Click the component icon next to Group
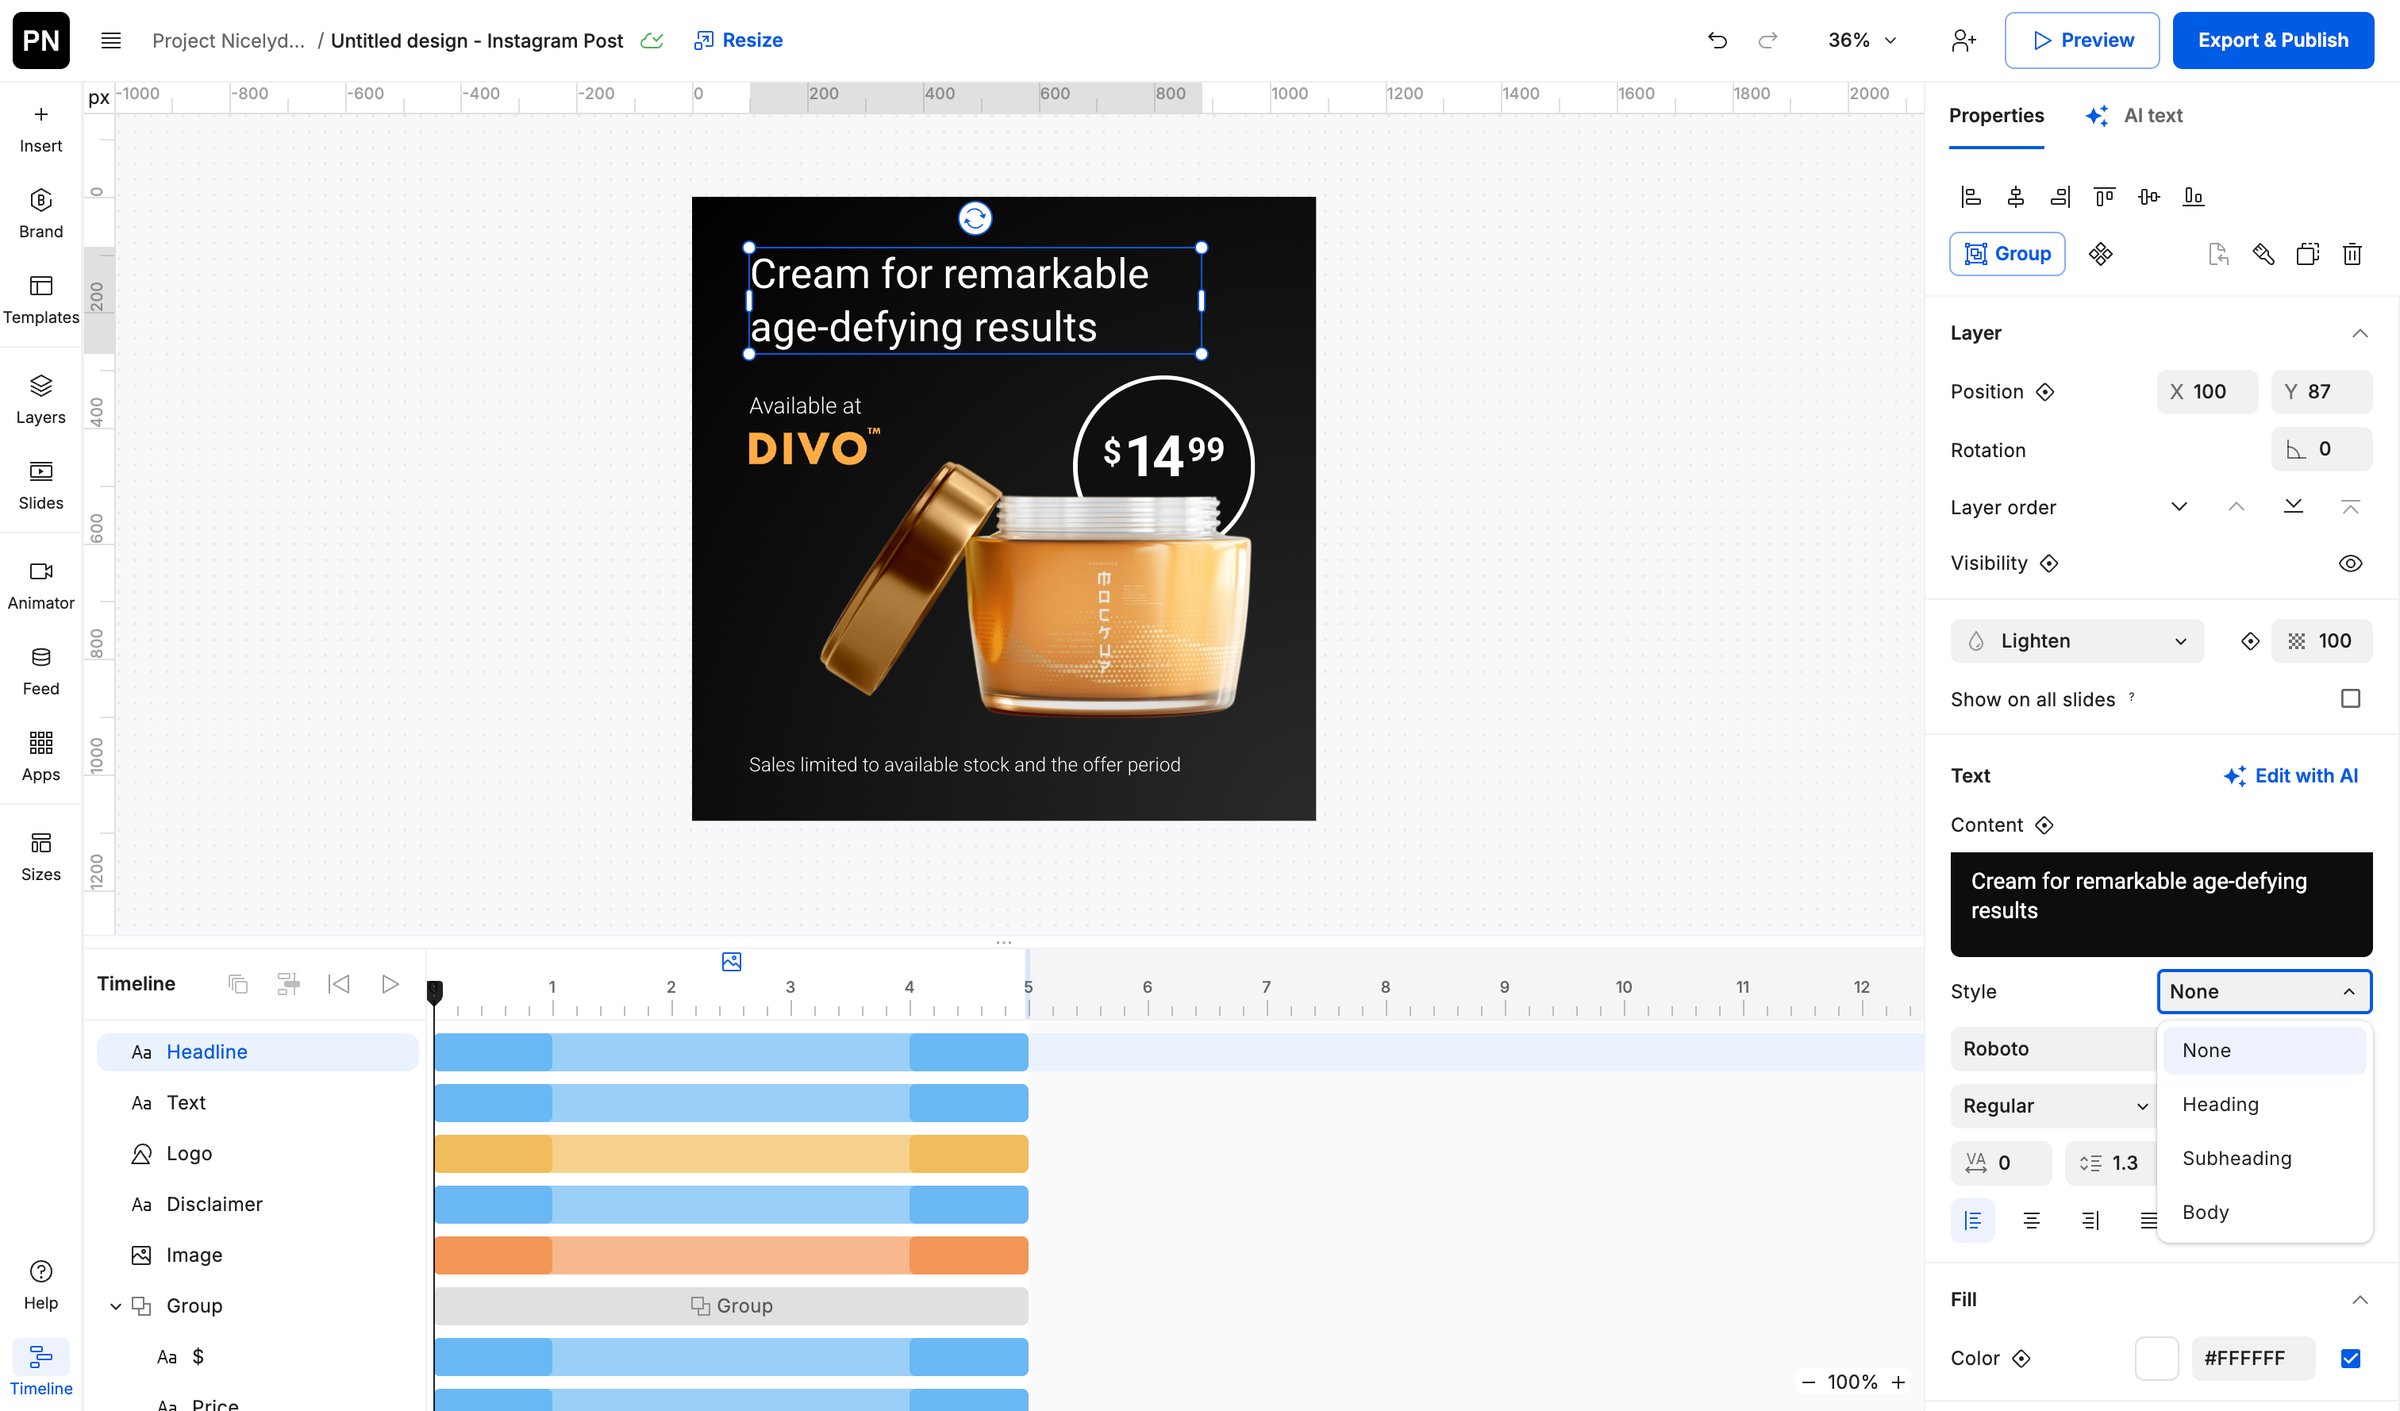Image resolution: width=2400 pixels, height=1411 pixels. 2101,254
